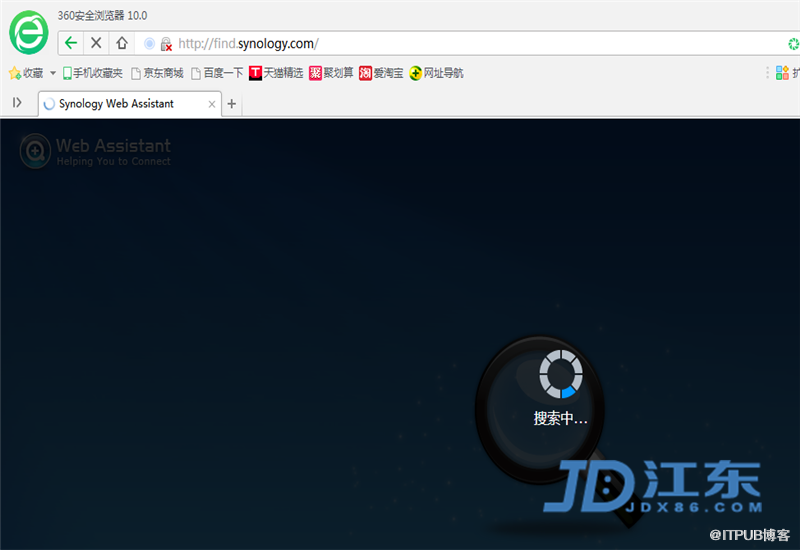The width and height of the screenshot is (800, 550).
Task: Click the searching progress spinner
Action: point(561,374)
